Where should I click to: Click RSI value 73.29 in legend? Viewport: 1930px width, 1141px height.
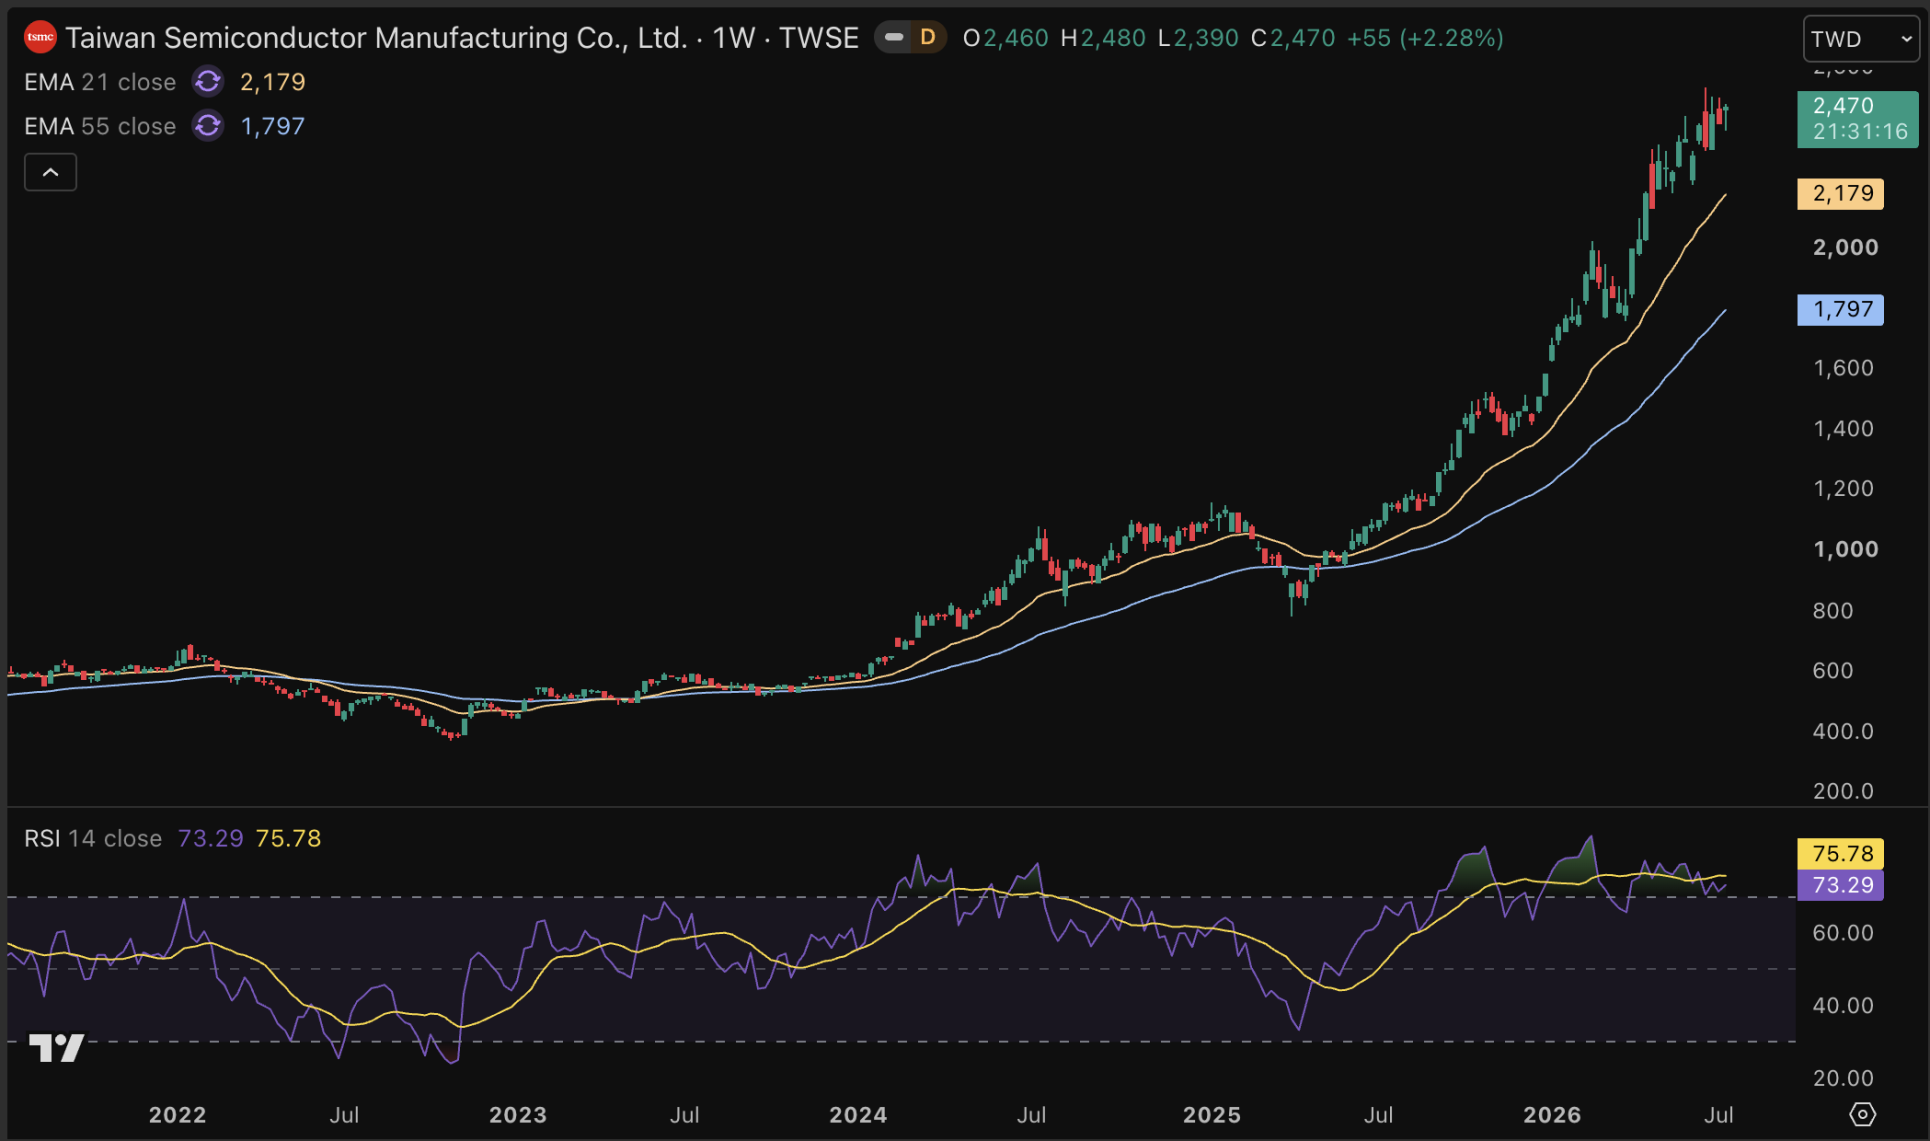click(211, 838)
